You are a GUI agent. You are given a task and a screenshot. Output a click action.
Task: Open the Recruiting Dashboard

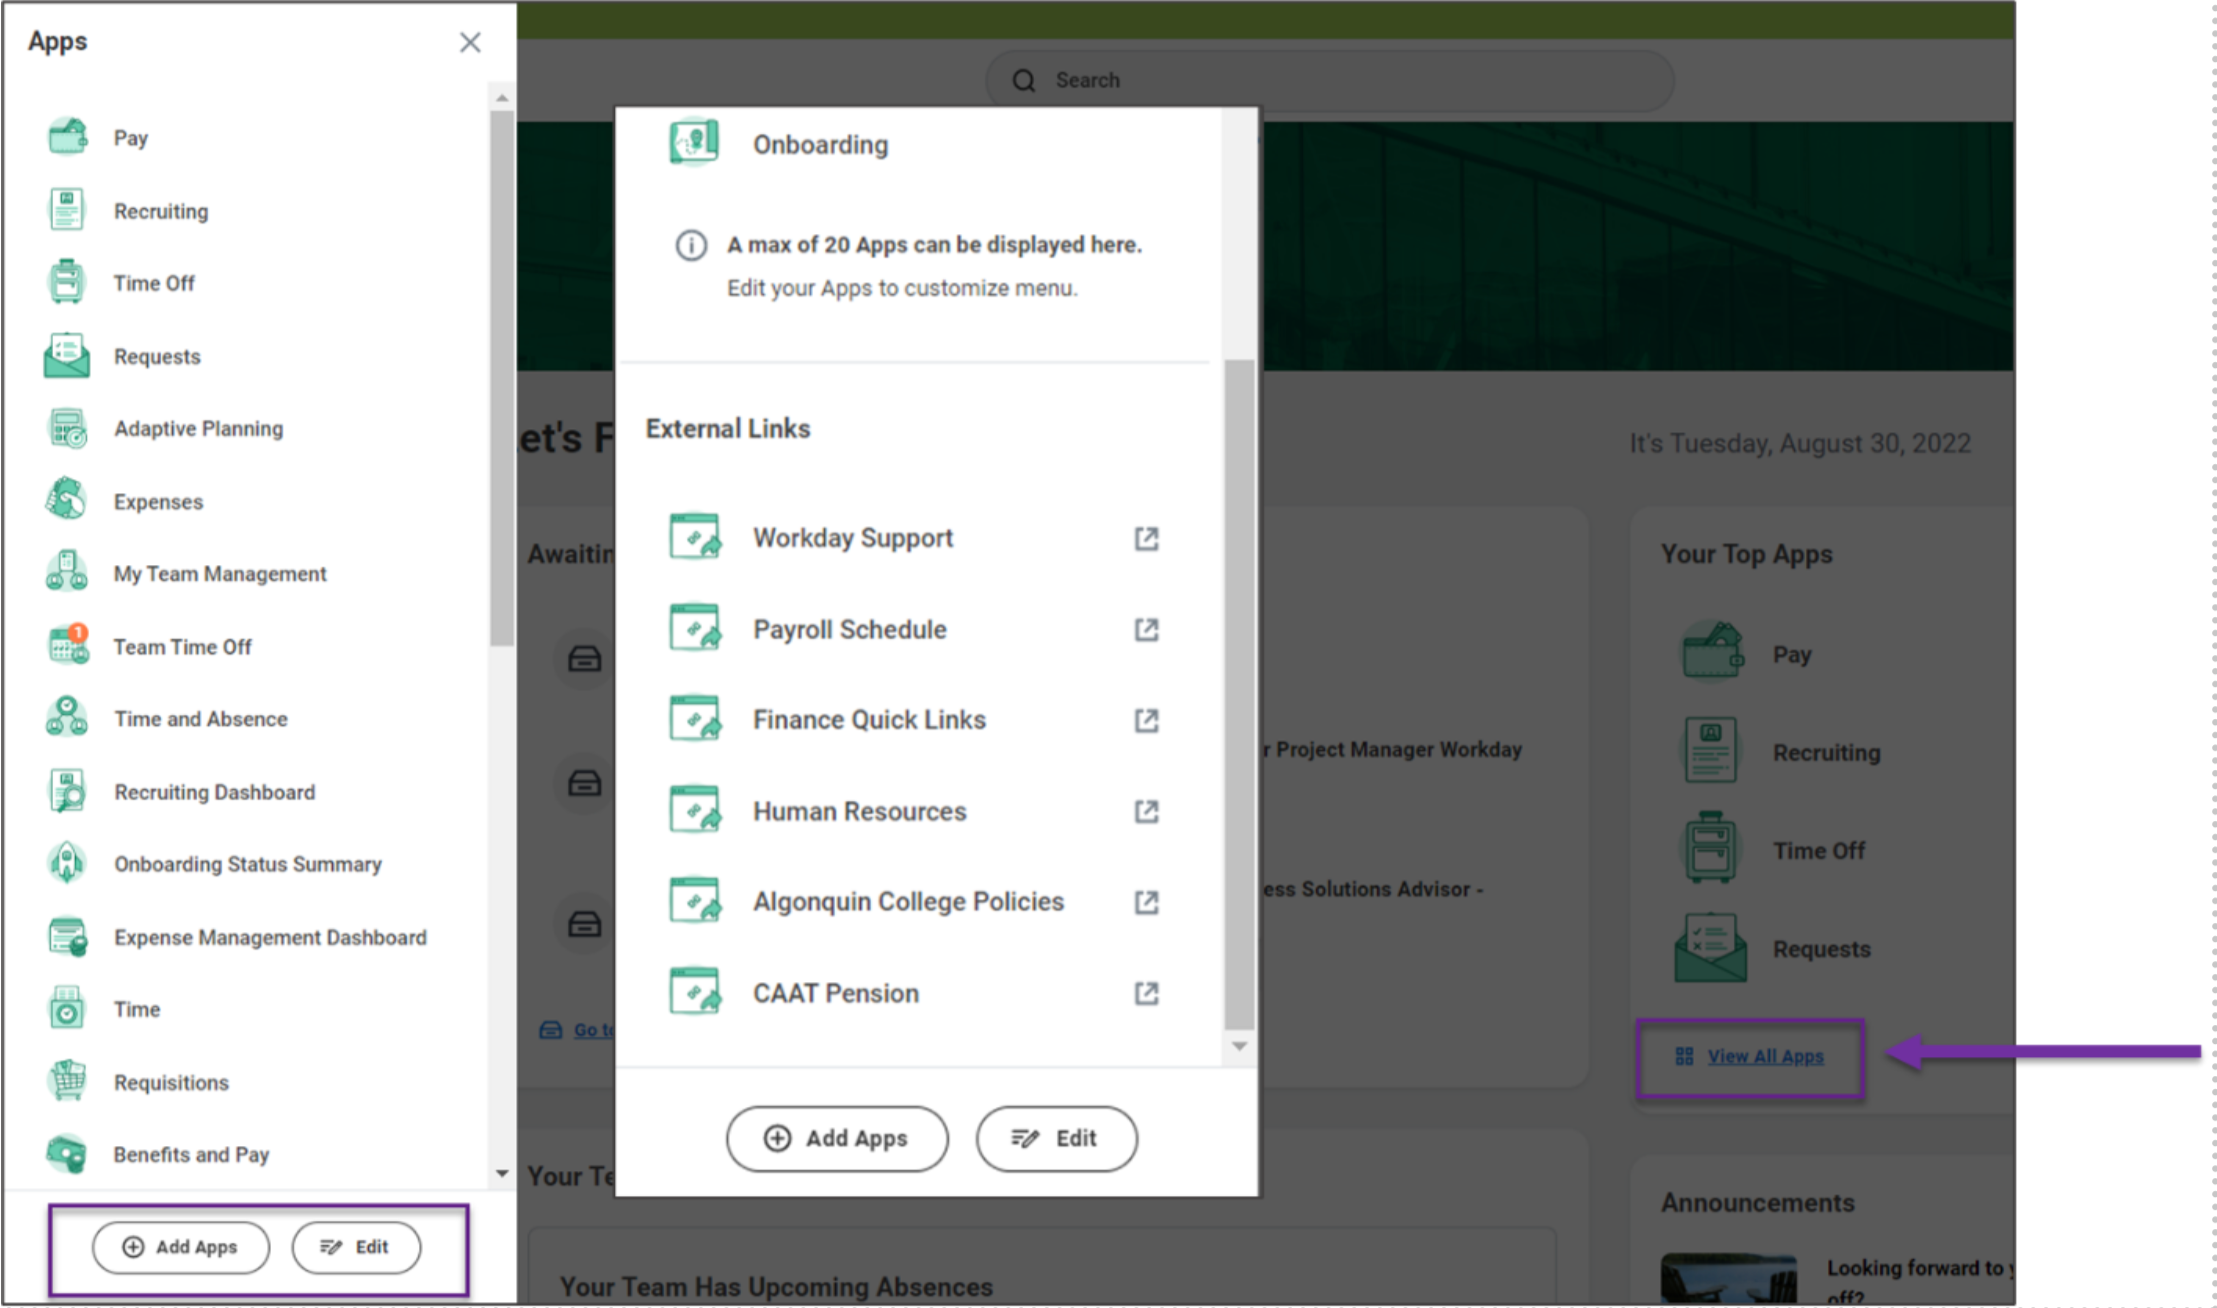pyautogui.click(x=213, y=791)
